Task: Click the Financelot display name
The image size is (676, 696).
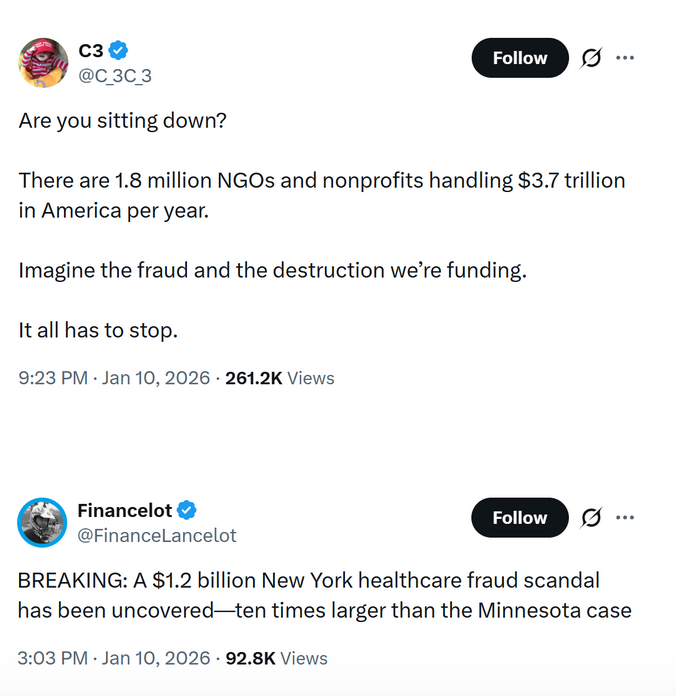Action: pos(124,510)
